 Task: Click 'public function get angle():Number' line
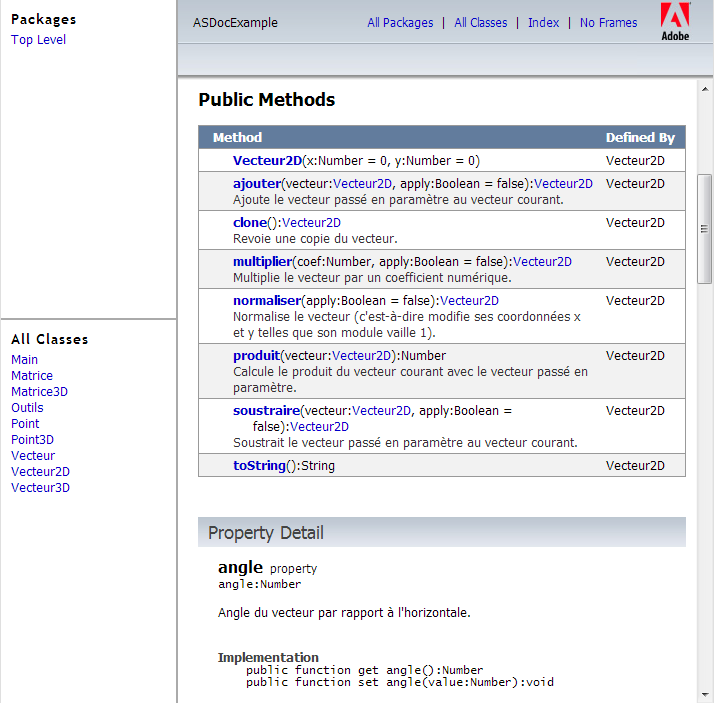tap(364, 670)
